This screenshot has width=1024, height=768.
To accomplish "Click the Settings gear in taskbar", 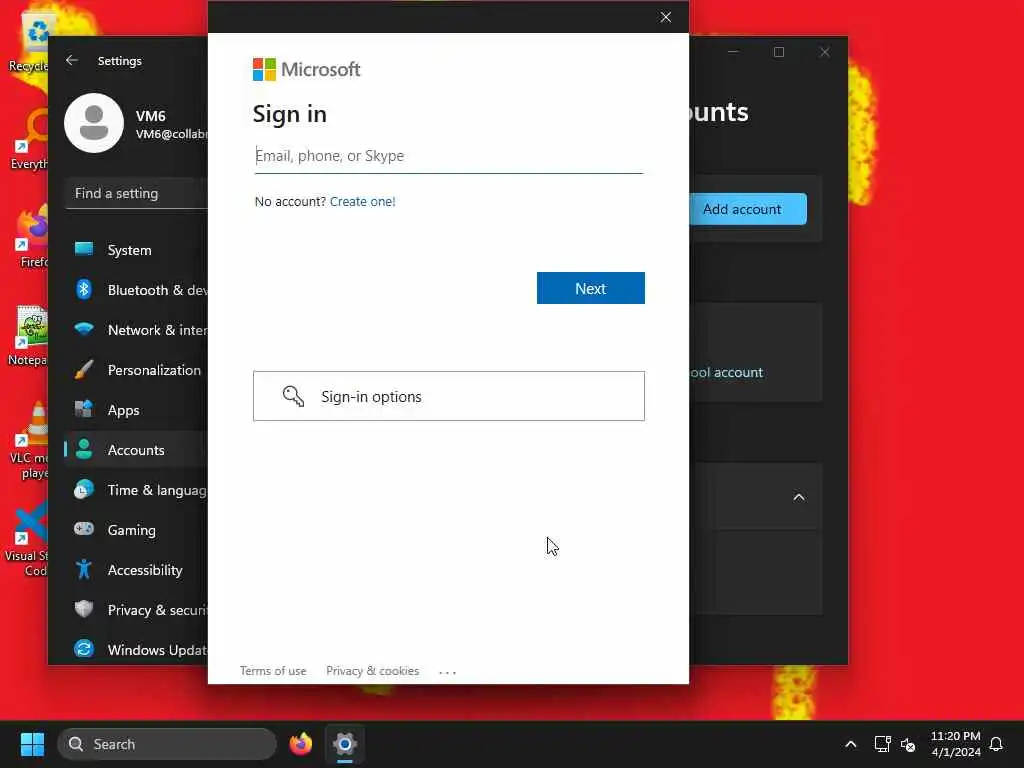I will pos(345,744).
